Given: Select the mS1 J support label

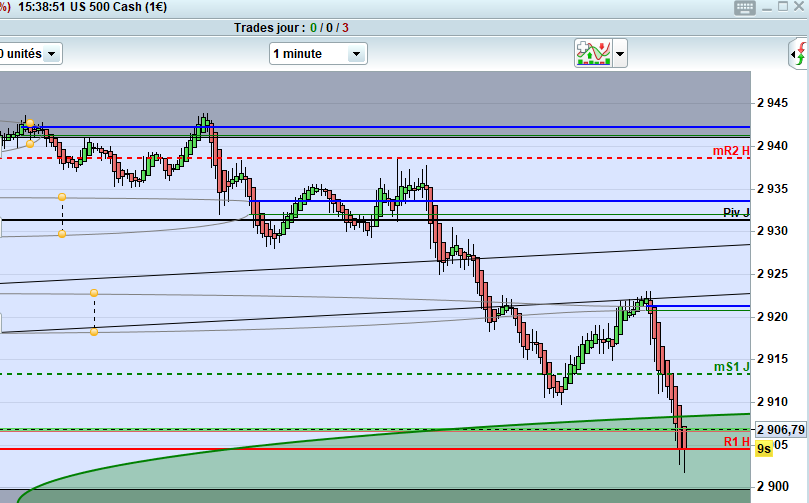Looking at the screenshot, I should click(x=731, y=367).
